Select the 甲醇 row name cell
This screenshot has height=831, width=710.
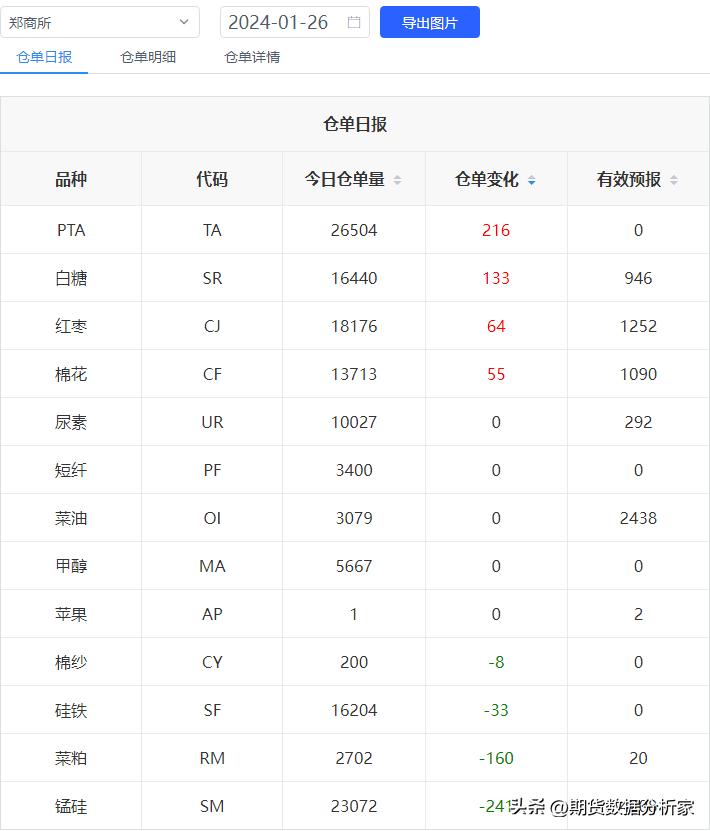pos(71,566)
